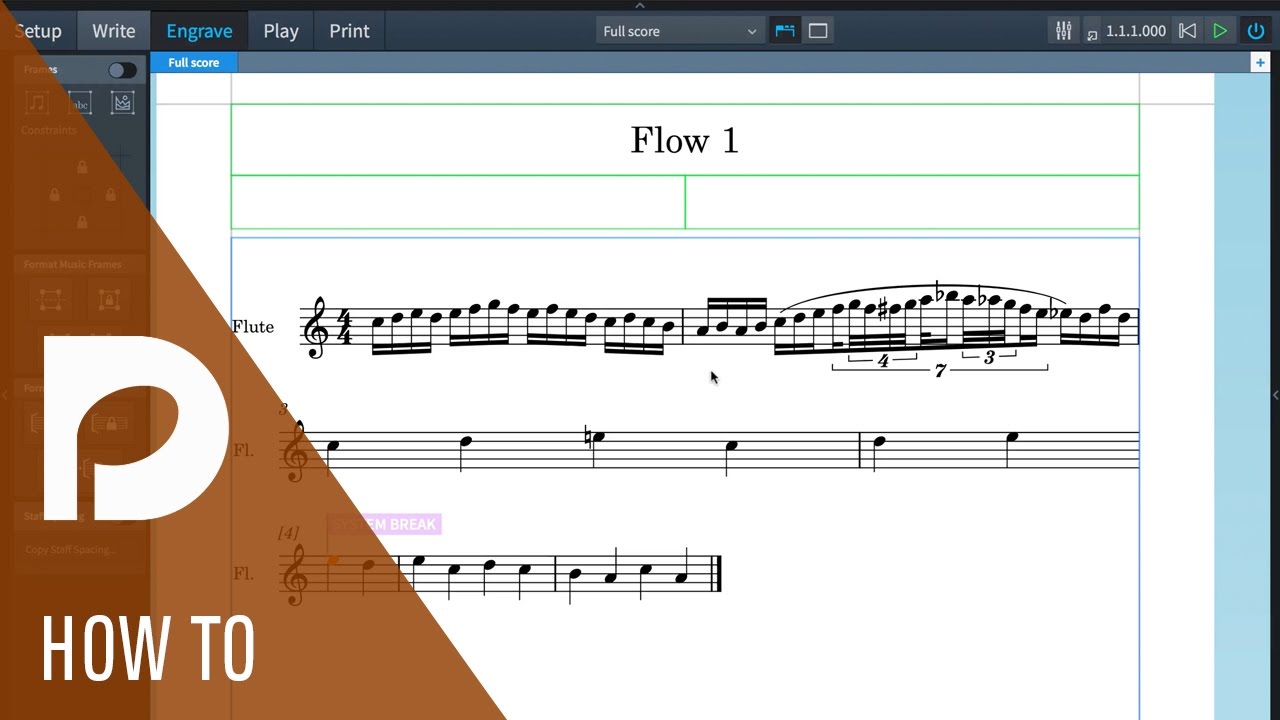This screenshot has height=720, width=1280.
Task: Select the tuplet number 4
Action: (883, 360)
